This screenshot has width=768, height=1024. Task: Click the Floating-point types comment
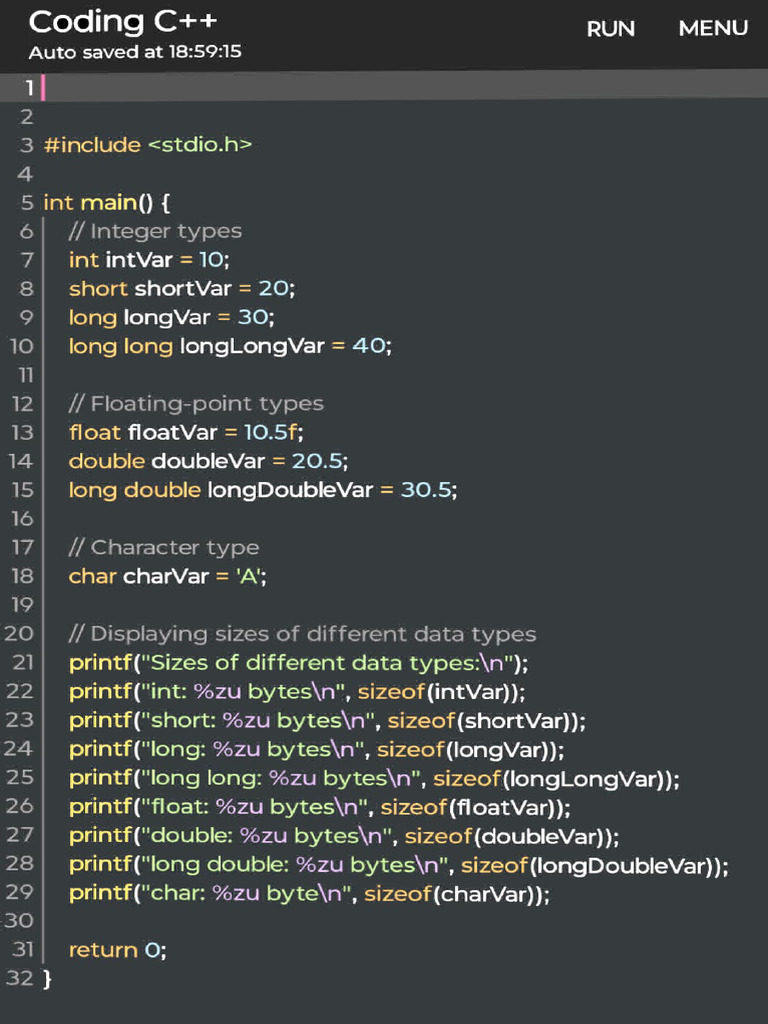(x=196, y=404)
